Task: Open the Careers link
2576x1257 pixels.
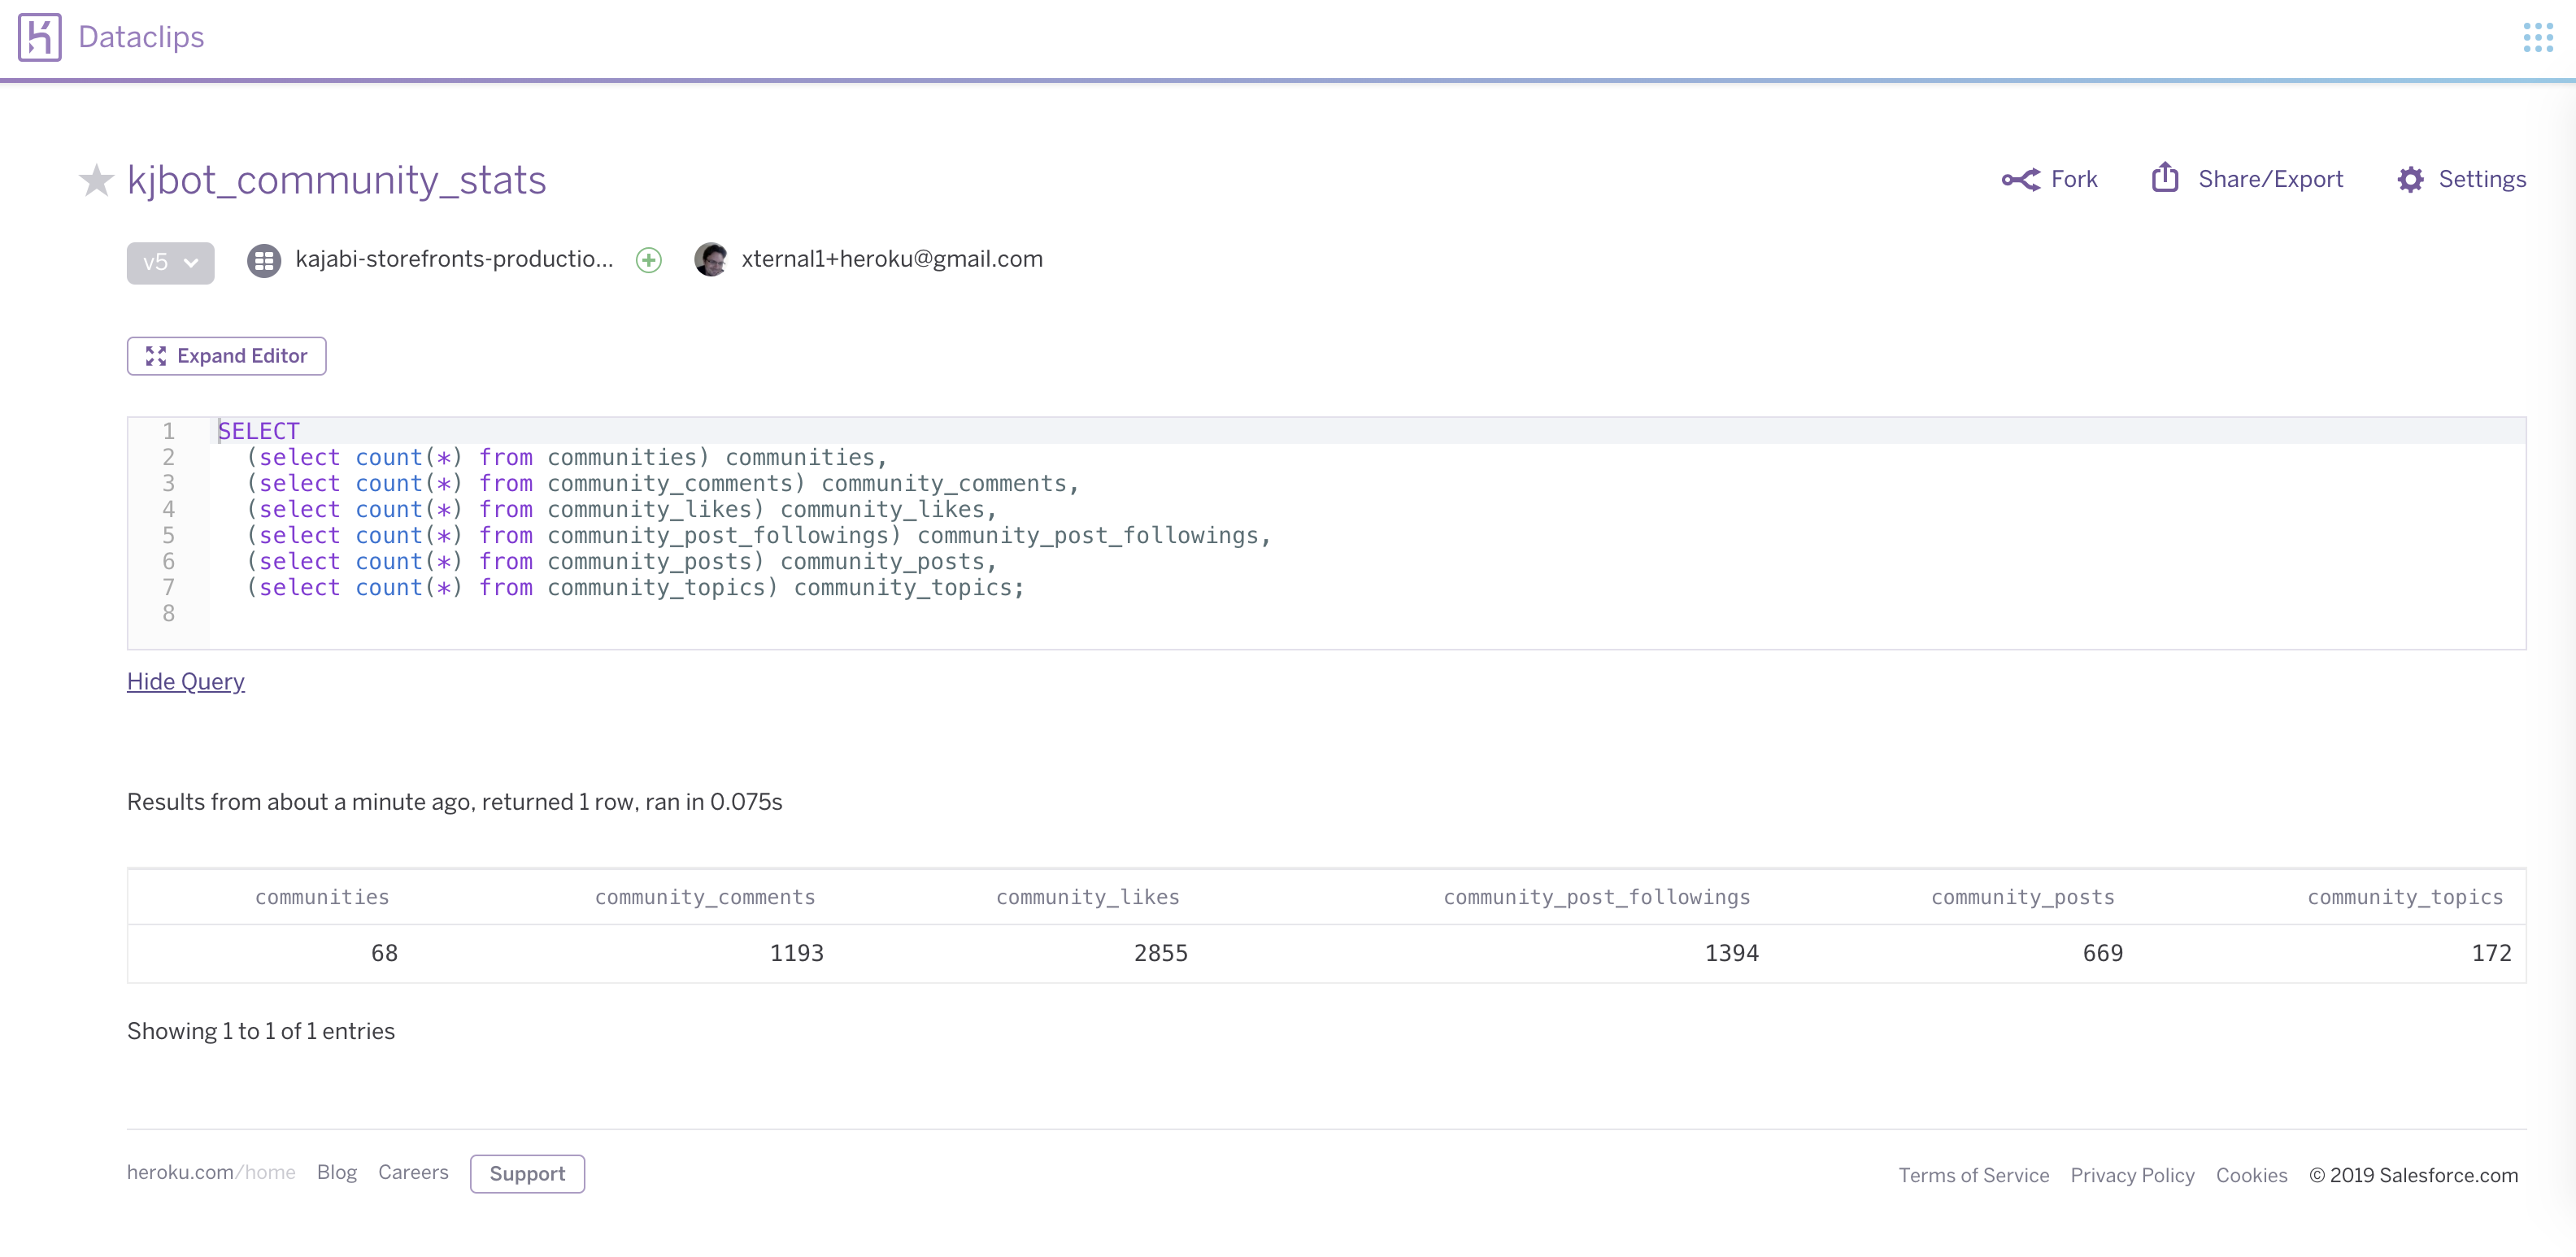Action: [x=412, y=1173]
